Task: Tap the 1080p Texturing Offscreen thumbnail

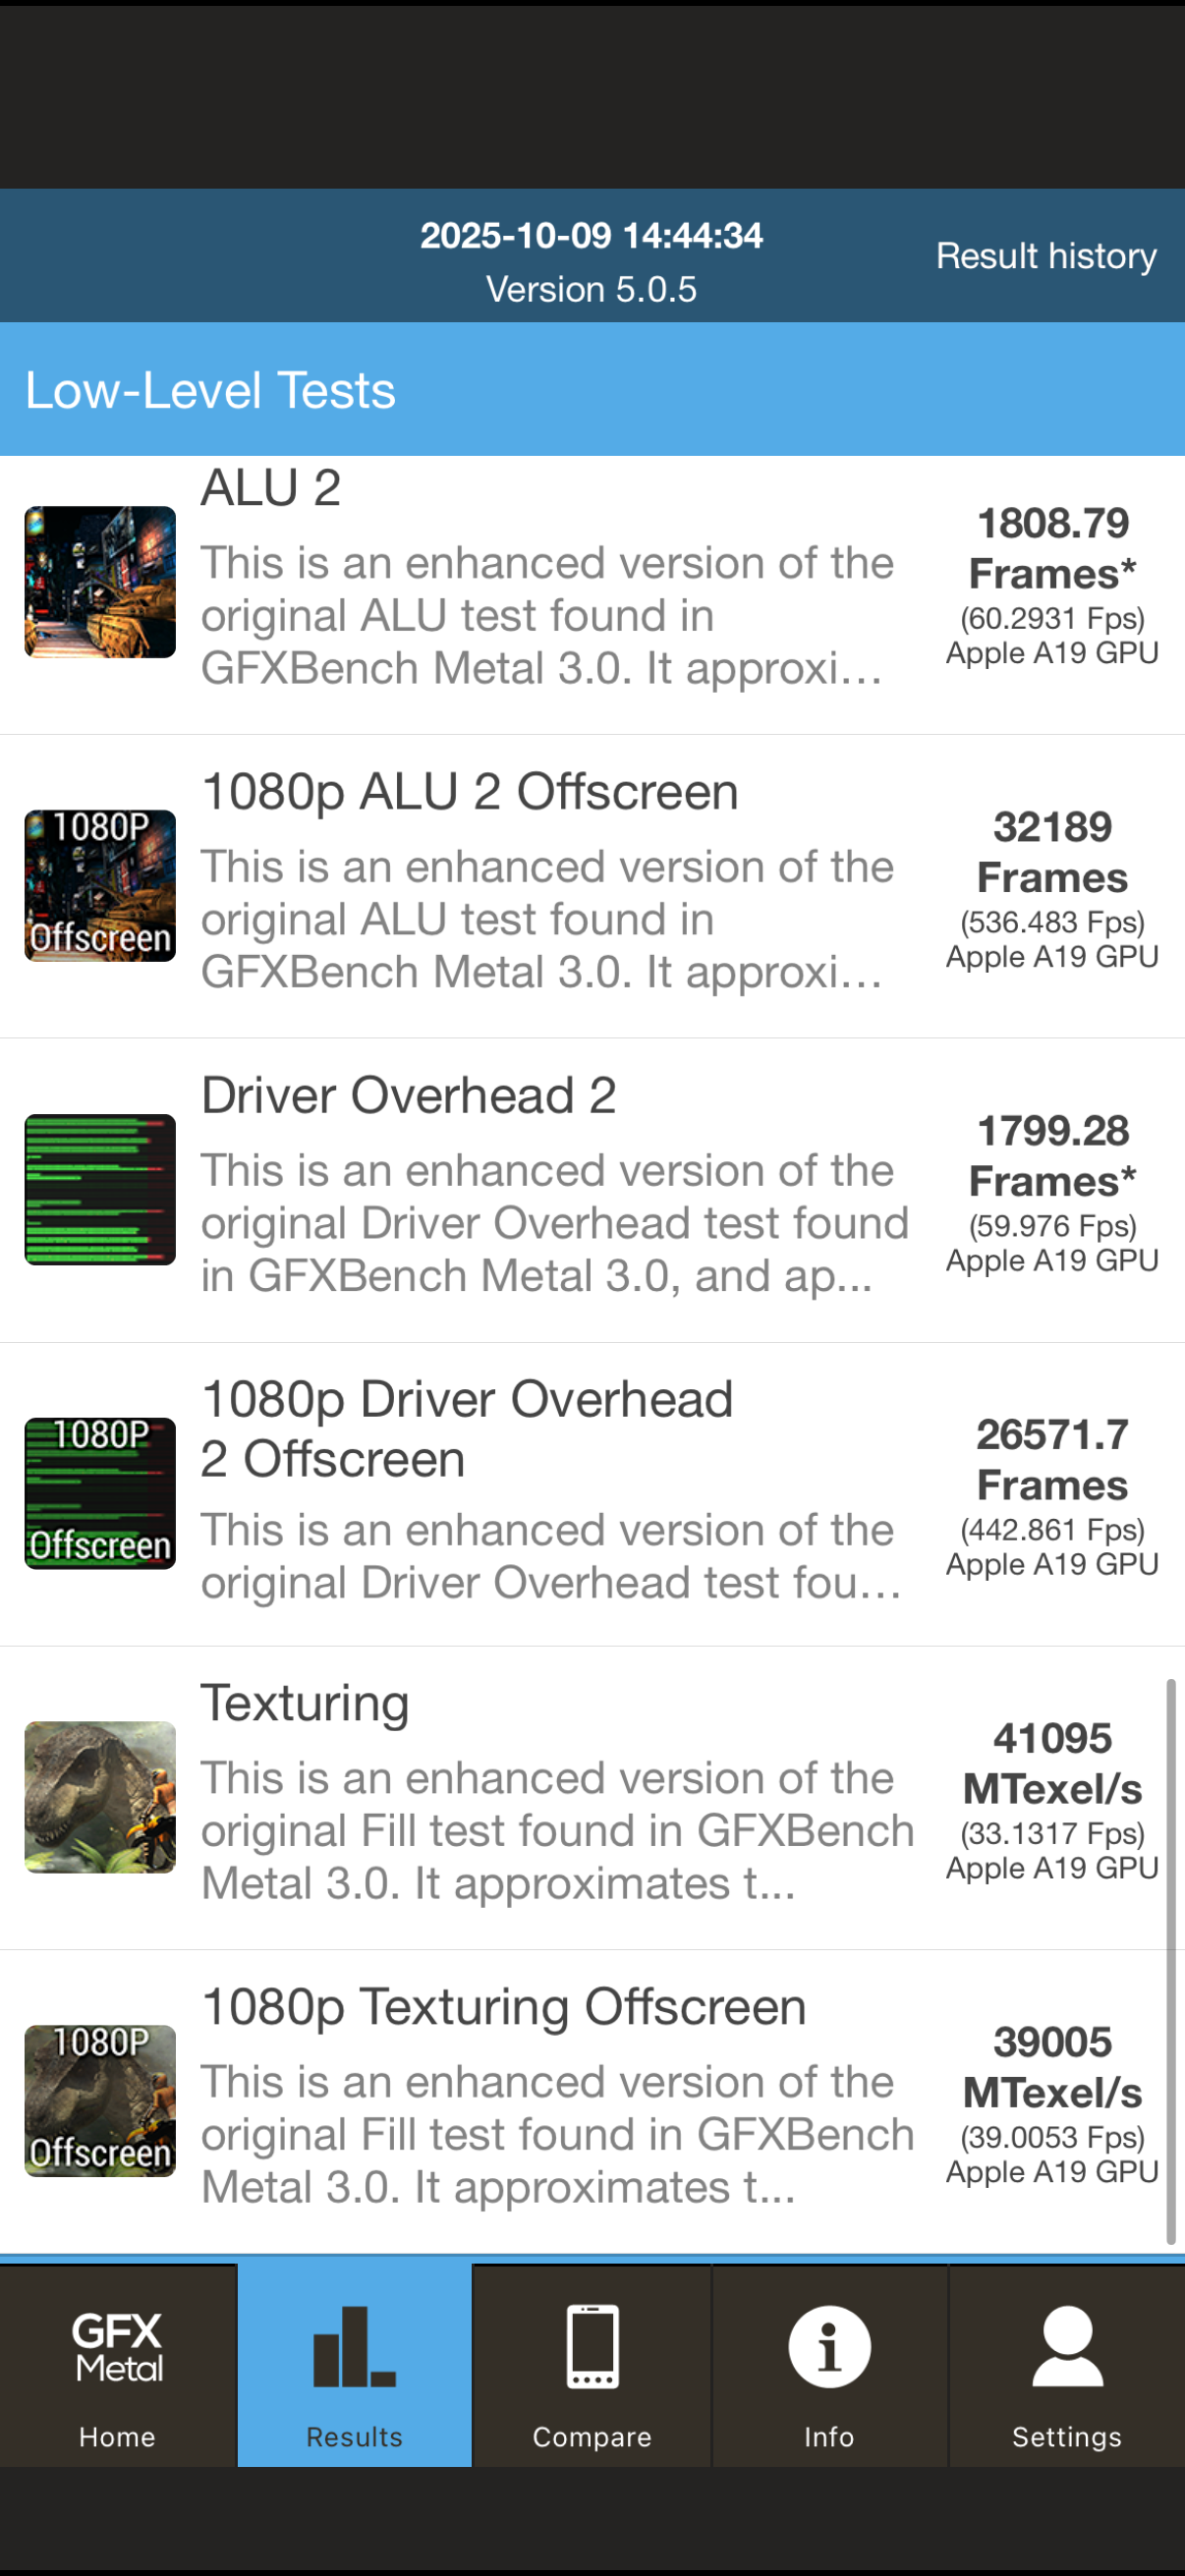Action: (x=100, y=2101)
